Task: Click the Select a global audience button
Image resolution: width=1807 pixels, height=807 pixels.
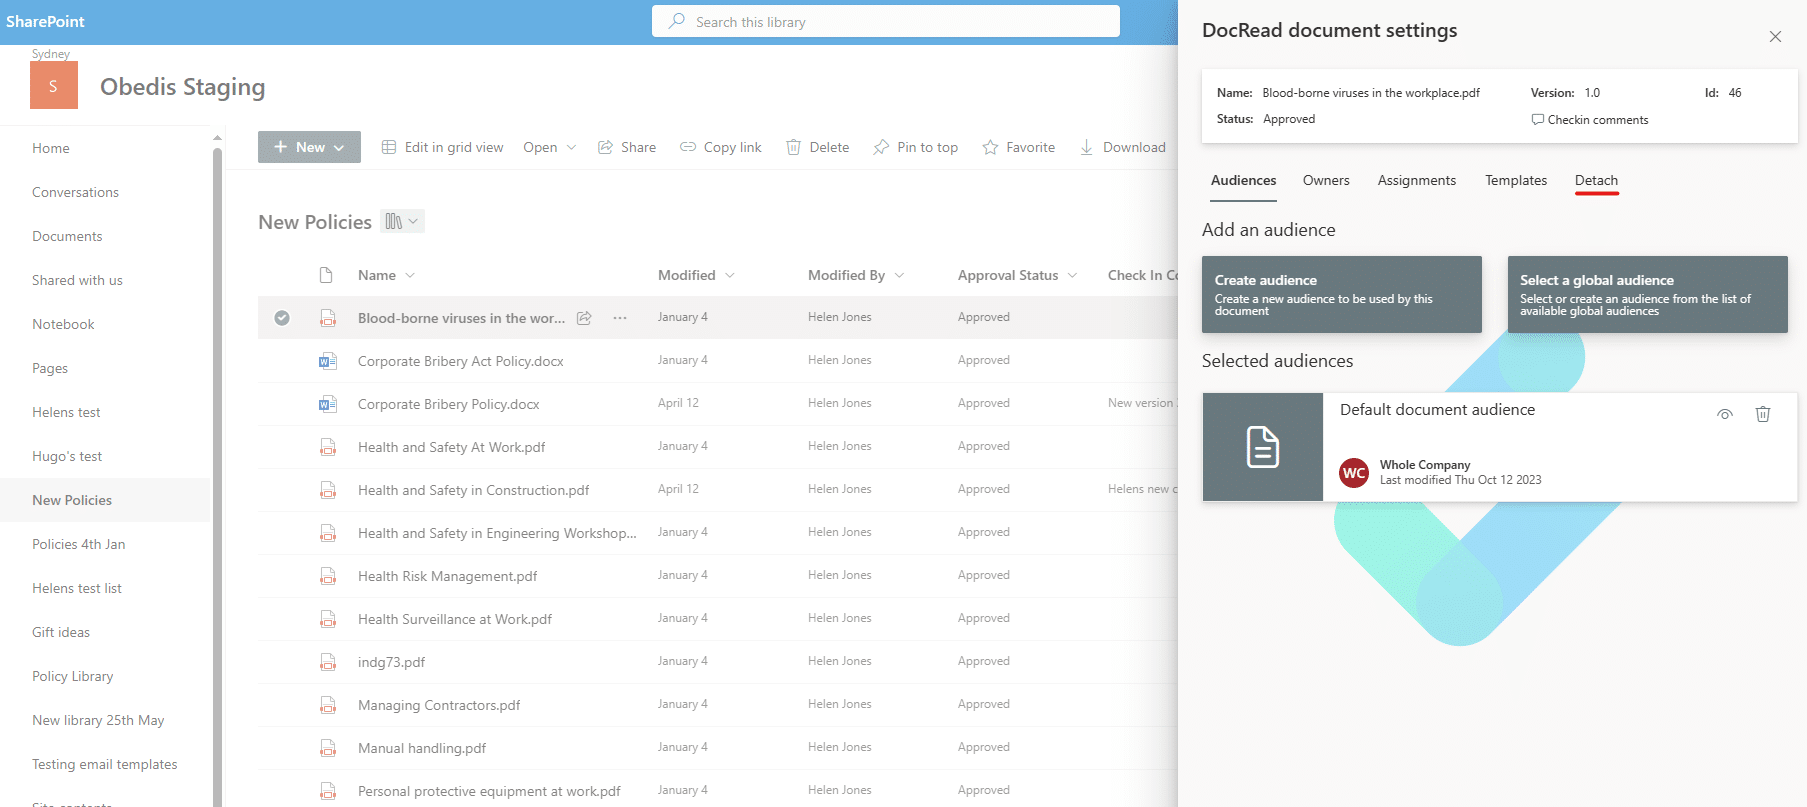Action: (x=1647, y=294)
